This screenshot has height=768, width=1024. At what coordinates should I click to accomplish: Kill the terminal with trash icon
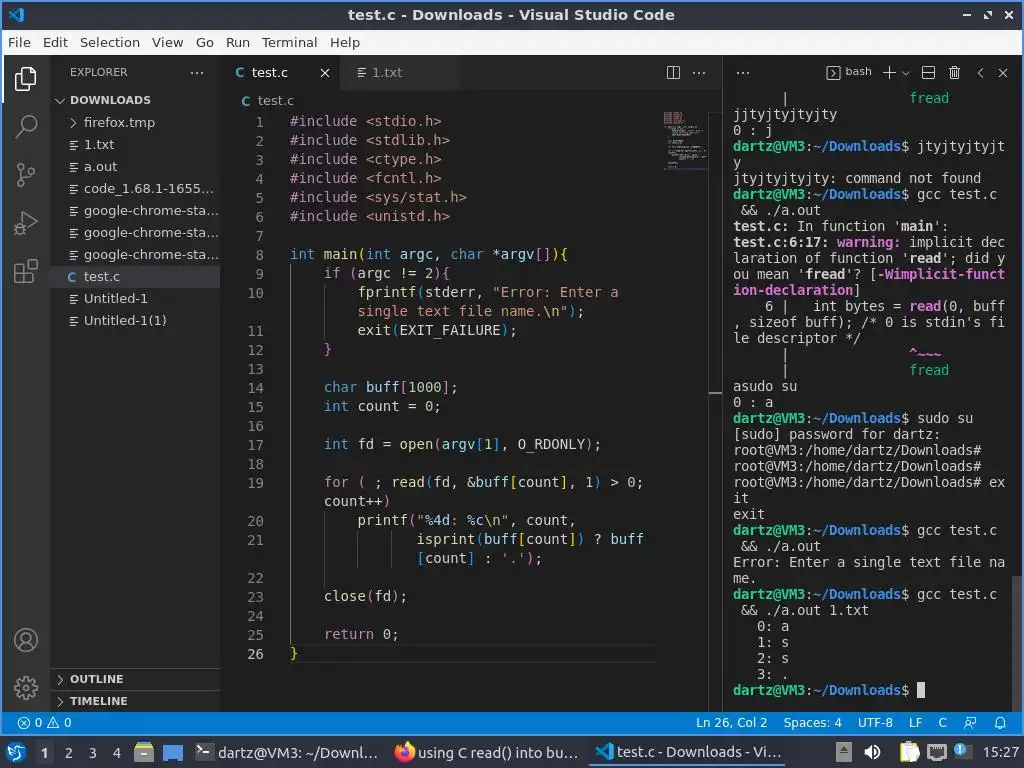click(x=954, y=72)
